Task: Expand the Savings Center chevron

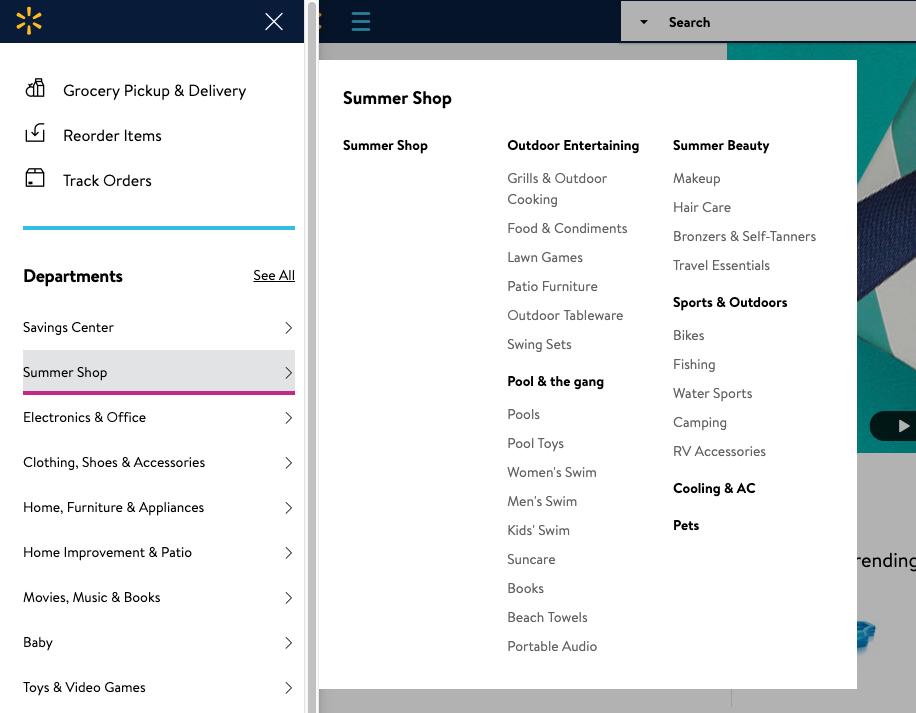Action: click(288, 328)
